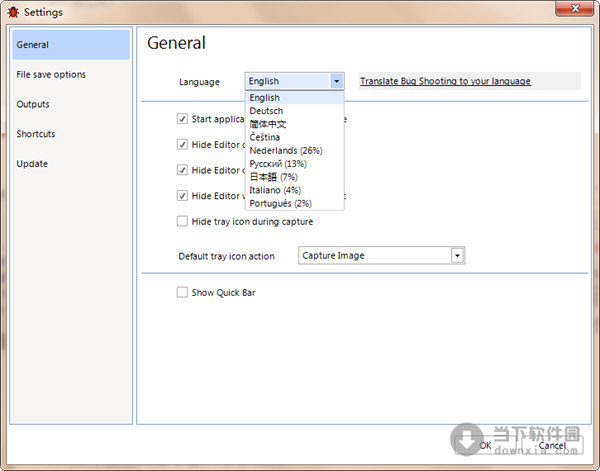600x471 pixels.
Task: Select Čeština in the language list
Action: (265, 137)
